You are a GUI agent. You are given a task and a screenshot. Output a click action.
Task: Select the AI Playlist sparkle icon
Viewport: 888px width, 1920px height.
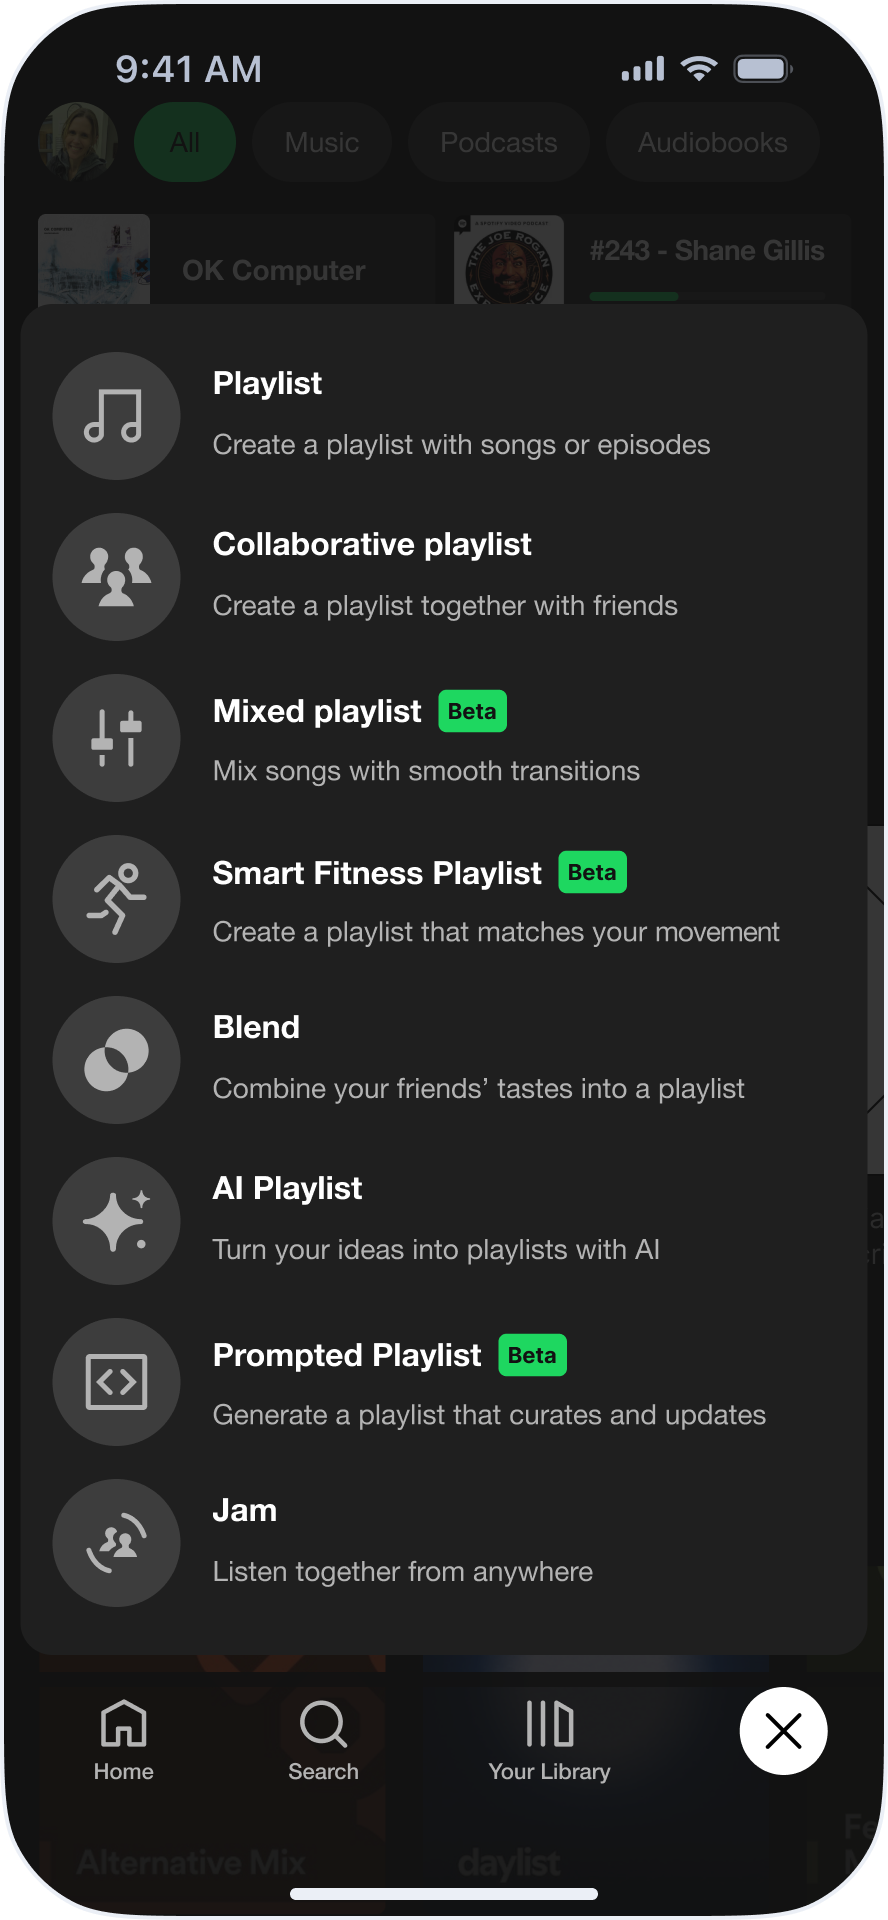coord(116,1221)
